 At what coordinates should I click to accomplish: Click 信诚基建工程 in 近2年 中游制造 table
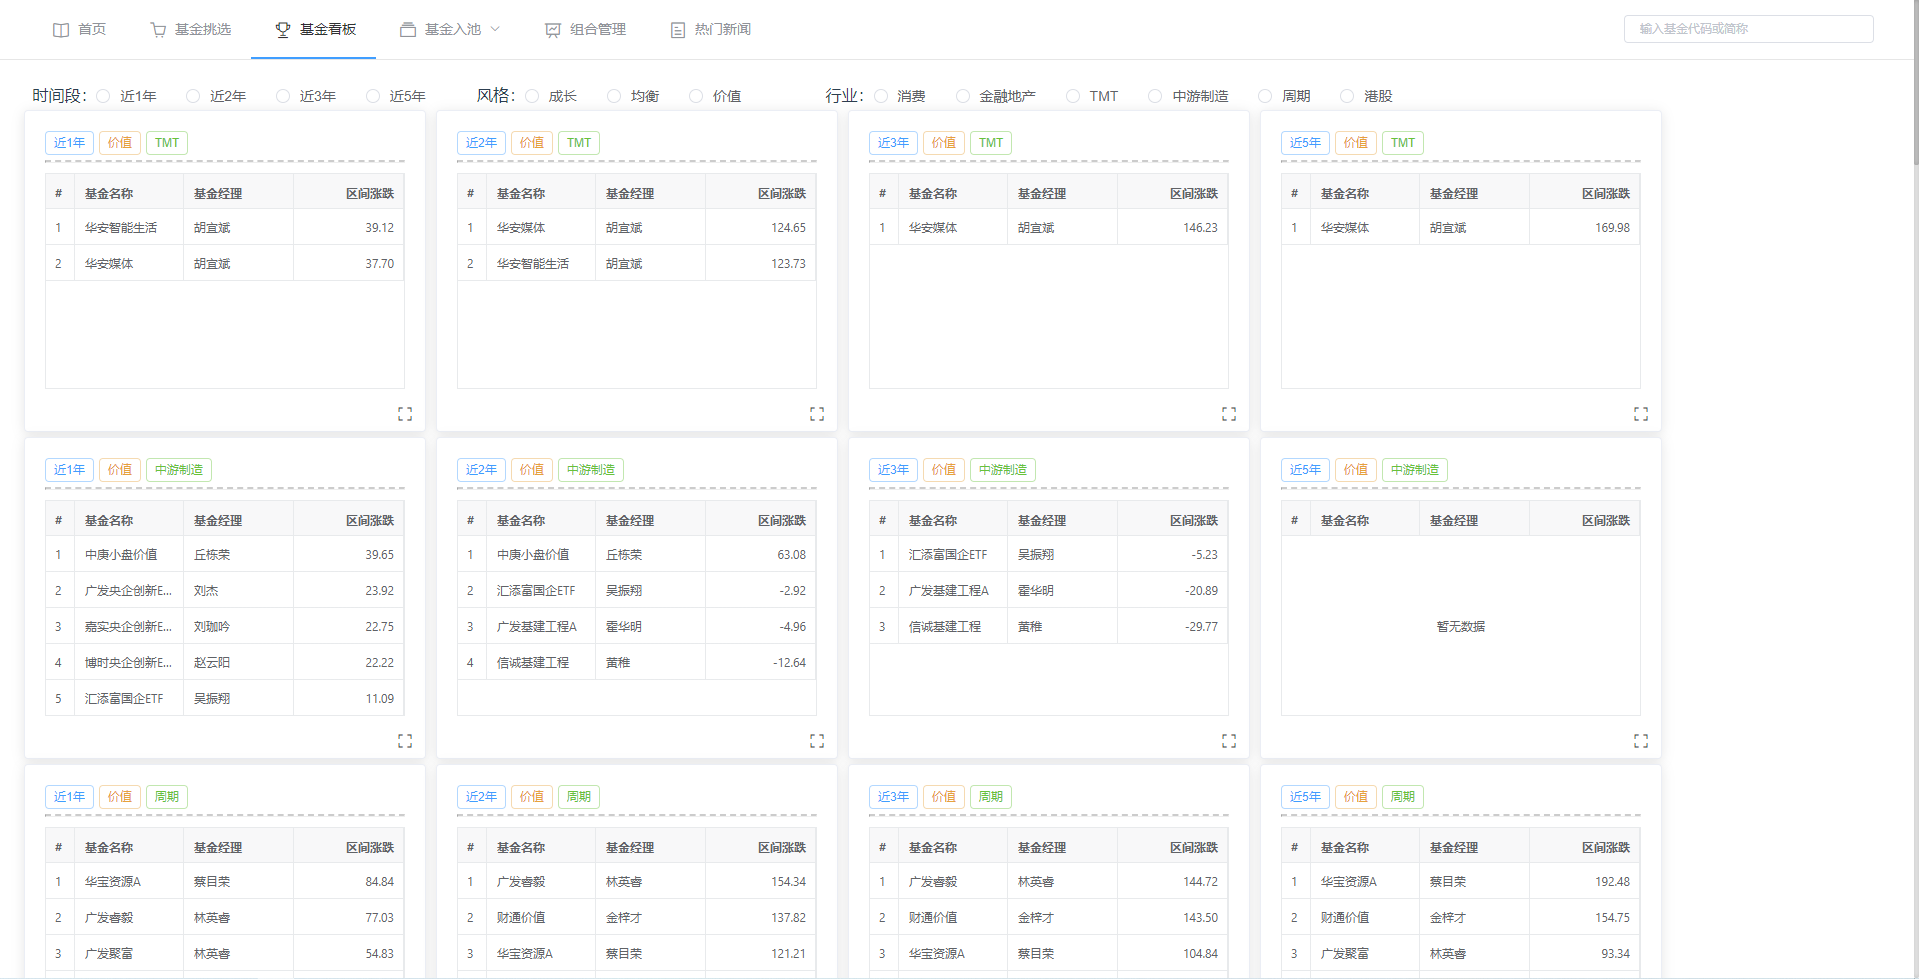pyautogui.click(x=533, y=663)
